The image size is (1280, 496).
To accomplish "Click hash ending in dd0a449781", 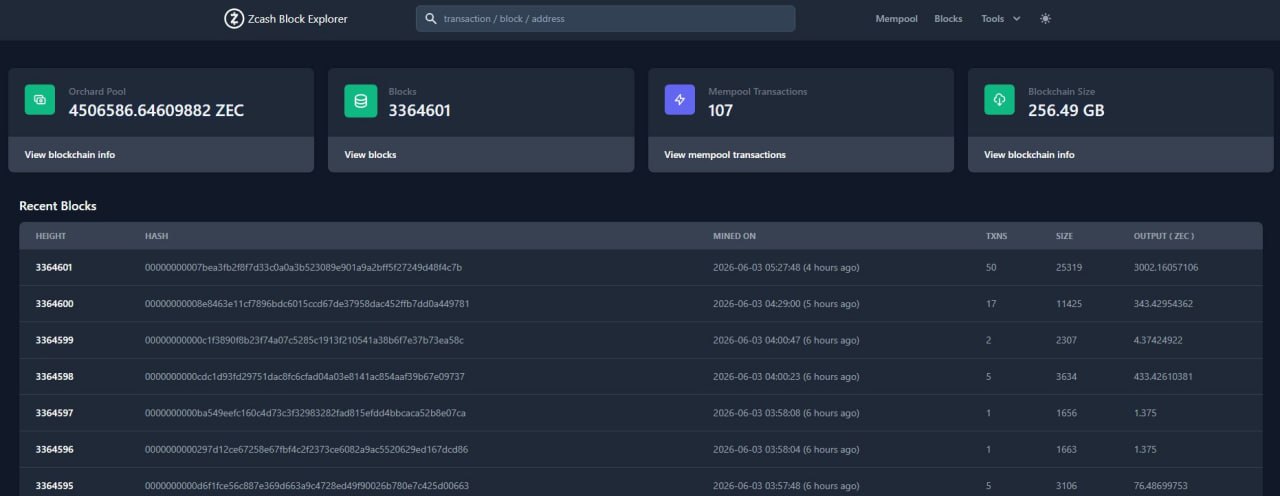I will (307, 303).
